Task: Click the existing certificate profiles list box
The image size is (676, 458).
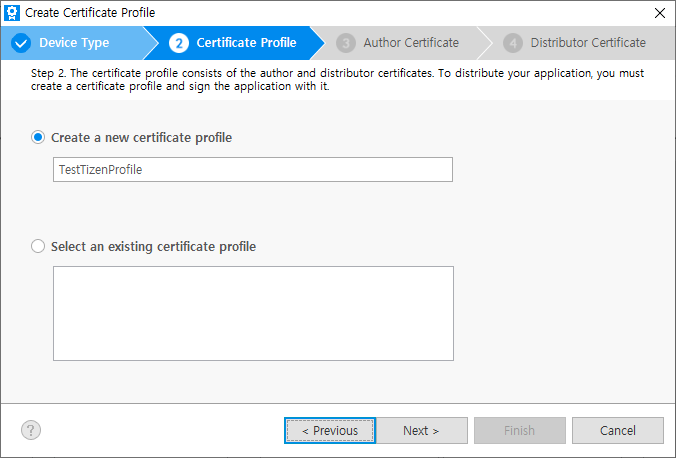Action: pos(254,314)
